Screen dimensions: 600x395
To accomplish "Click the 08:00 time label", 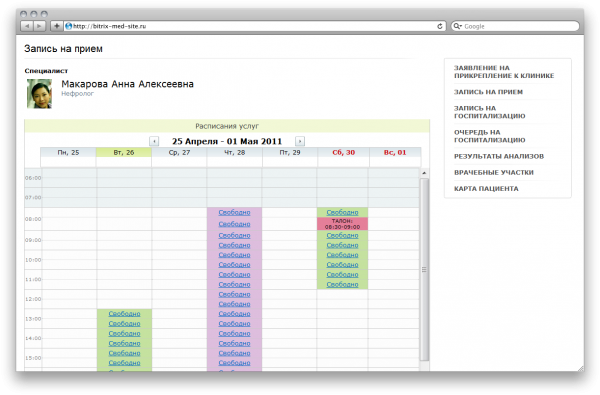I will point(33,219).
